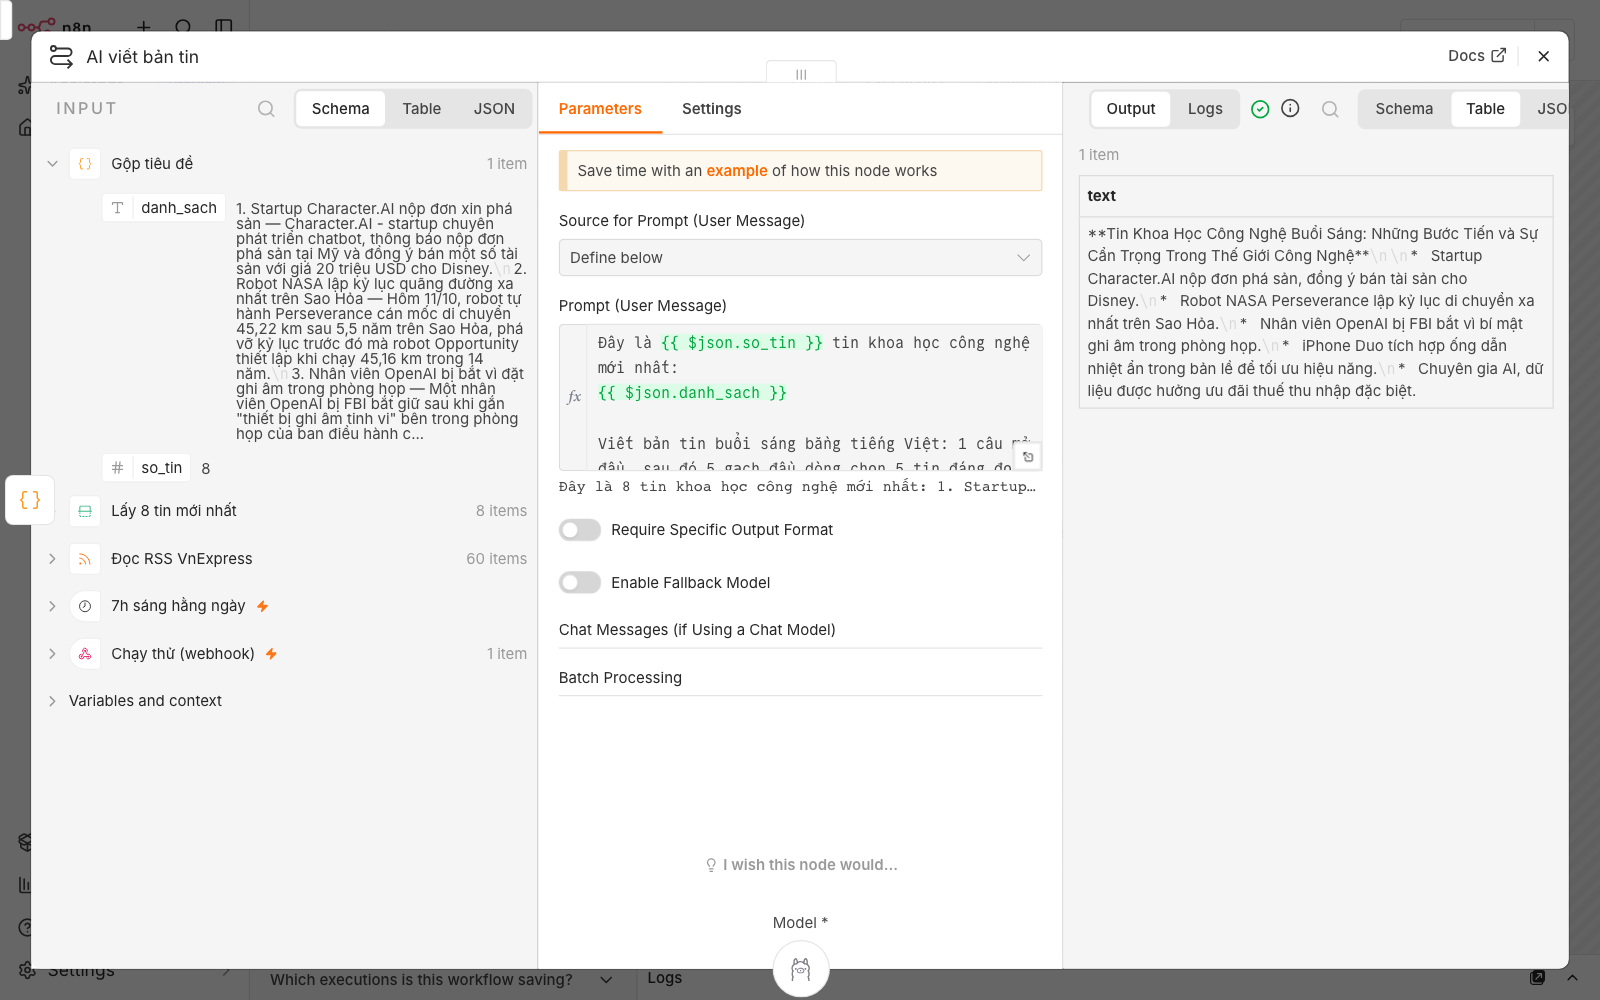
Task: Select the Parameters tab
Action: (600, 109)
